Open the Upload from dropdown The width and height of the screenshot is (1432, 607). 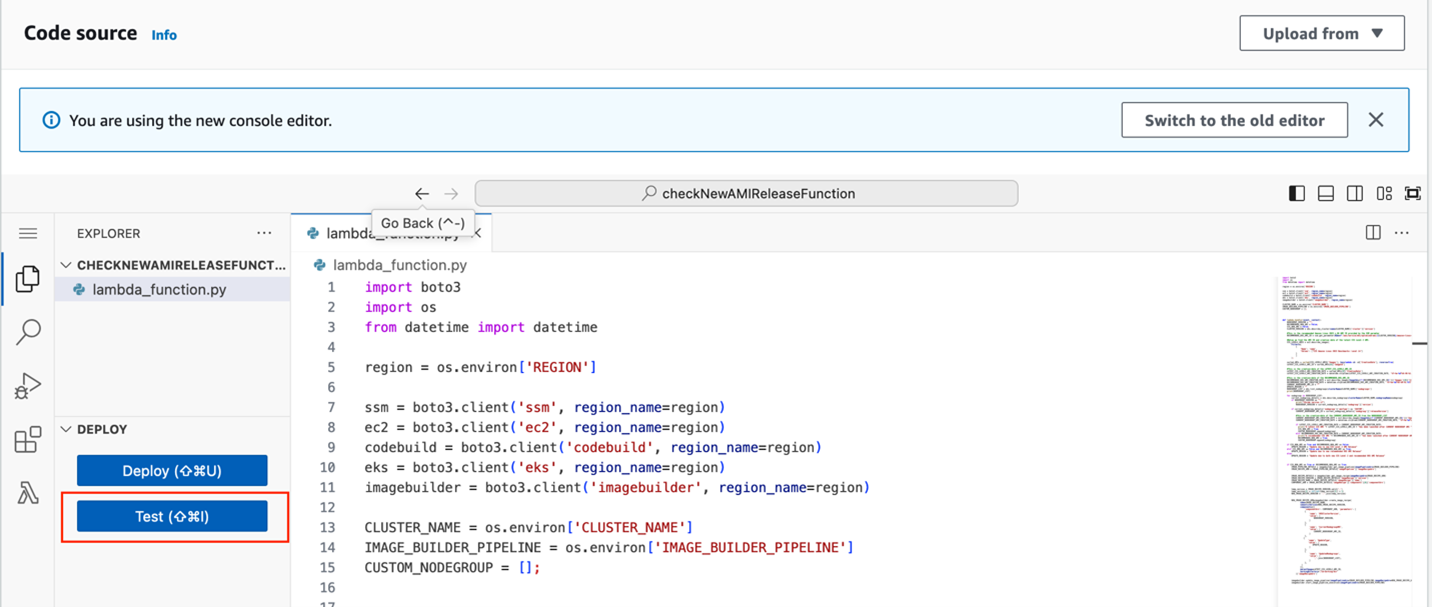[x=1321, y=32]
